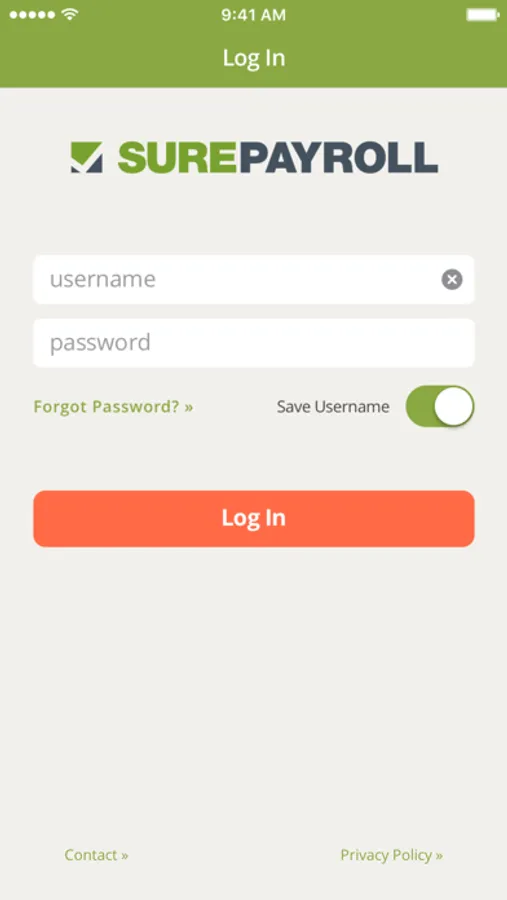Viewport: 507px width, 900px height.
Task: Tap the SurePayroll checkmark logo icon
Action: pos(87,157)
